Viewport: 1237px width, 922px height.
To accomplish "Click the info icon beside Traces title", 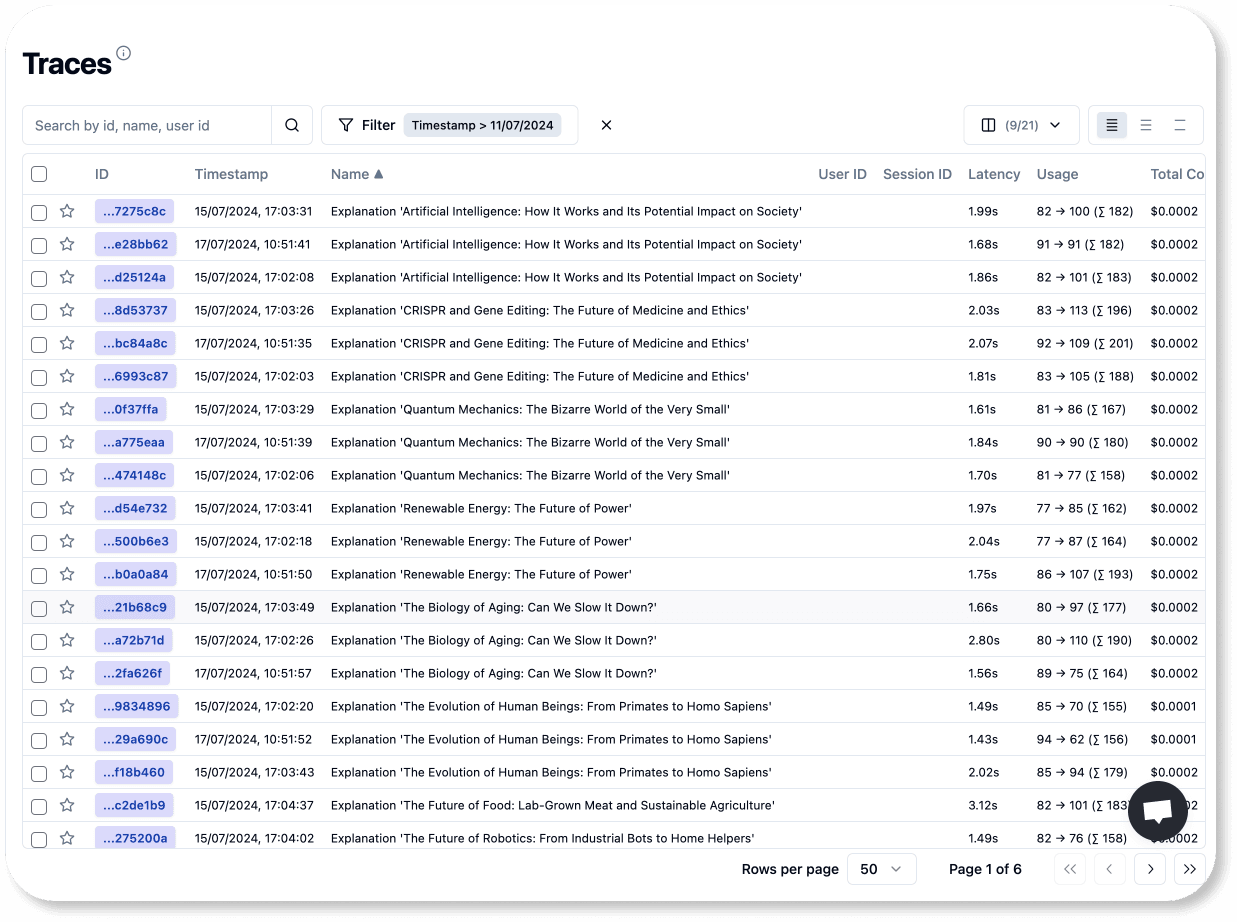I will click(x=123, y=53).
